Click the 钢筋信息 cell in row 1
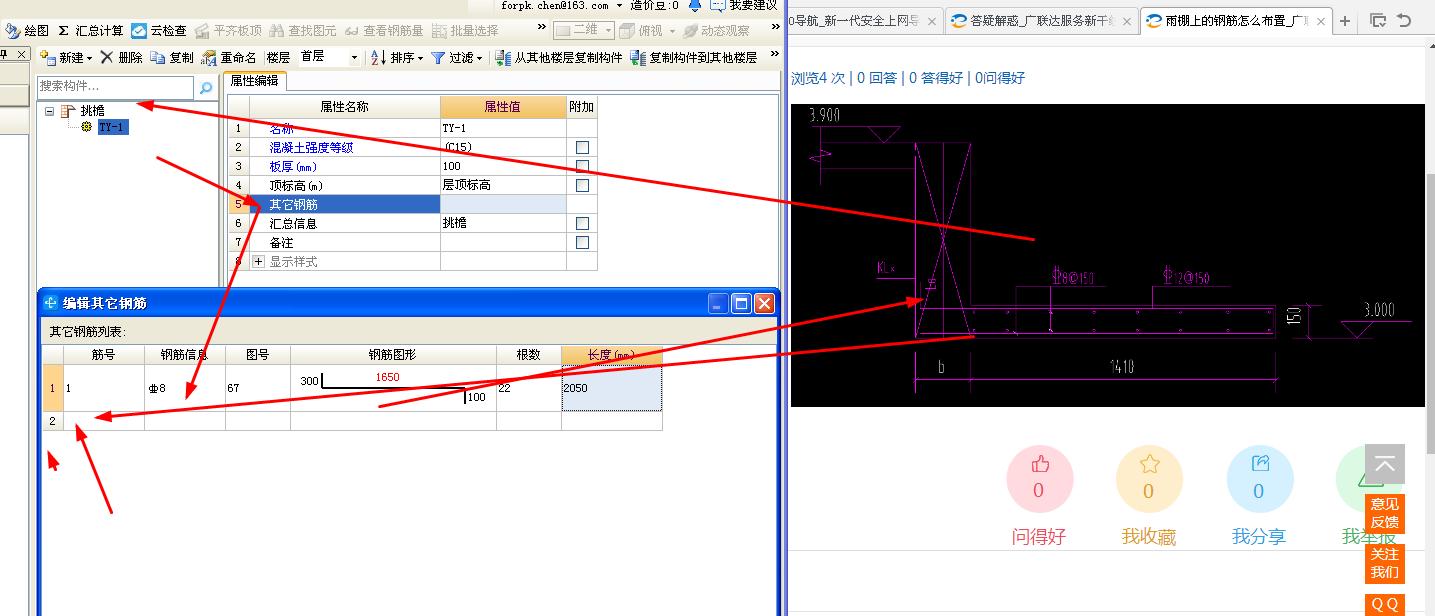This screenshot has height=616, width=1435. (185, 388)
